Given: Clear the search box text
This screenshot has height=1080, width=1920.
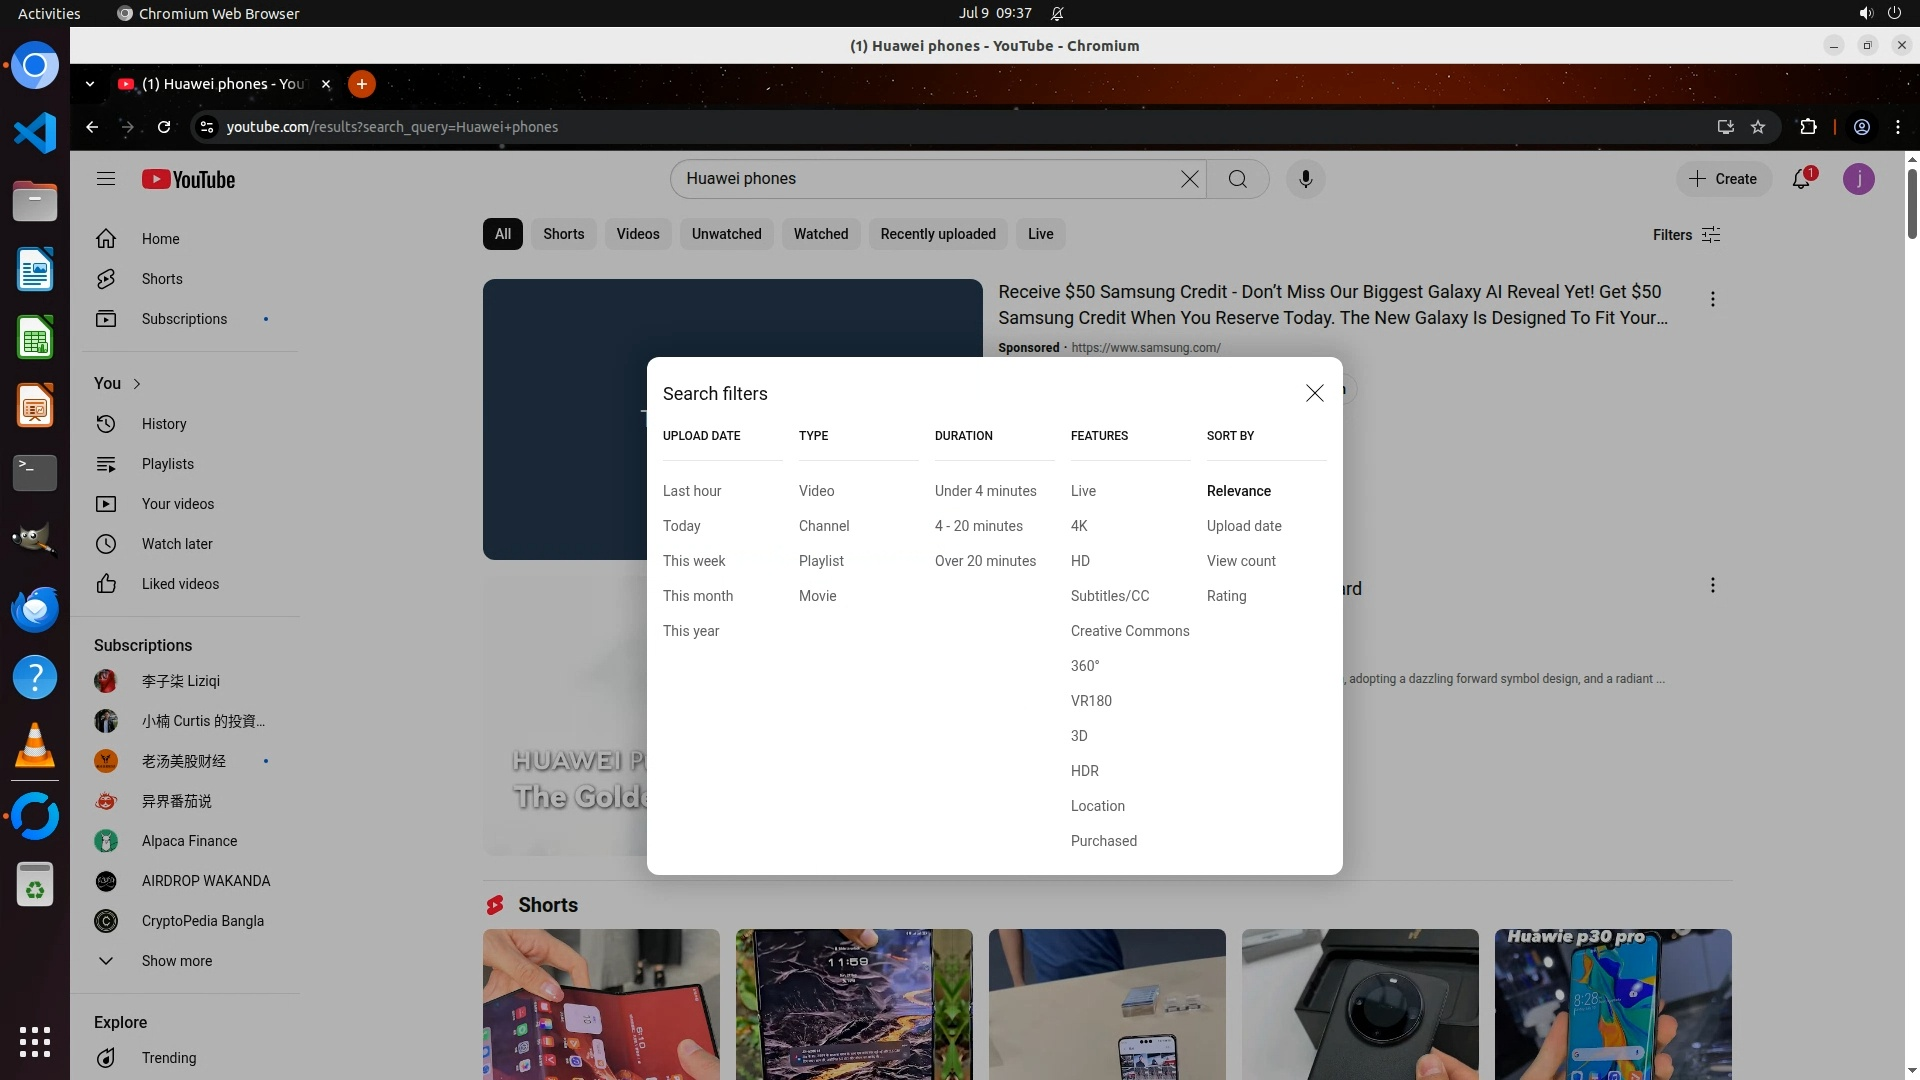Looking at the screenshot, I should pos(1189,179).
